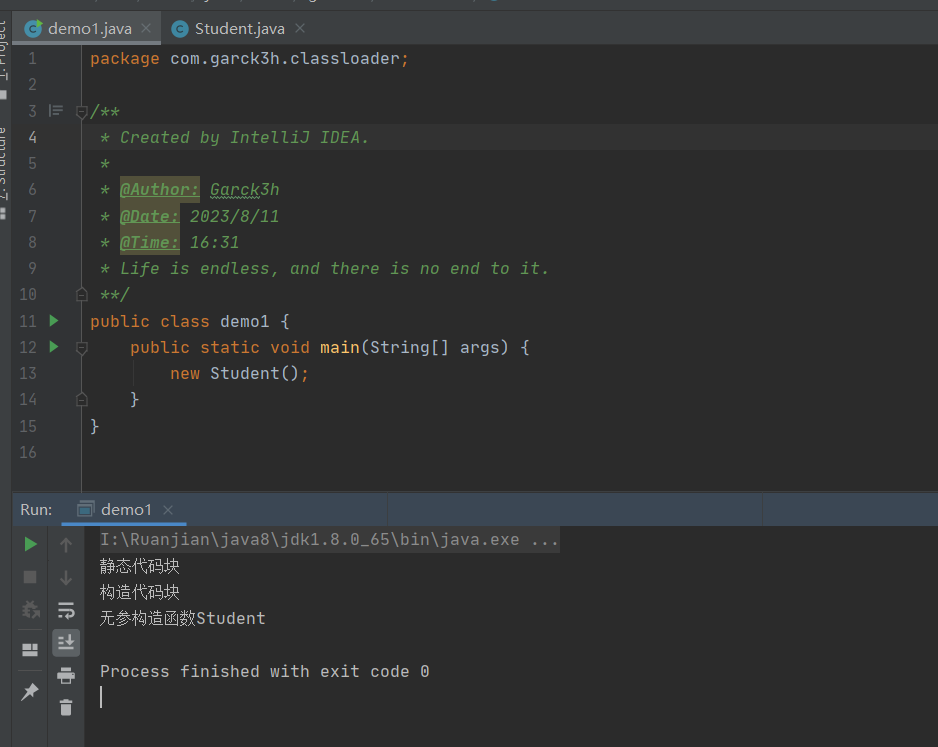Click the Student() constructor call
This screenshot has width=938, height=747.
[x=254, y=374]
